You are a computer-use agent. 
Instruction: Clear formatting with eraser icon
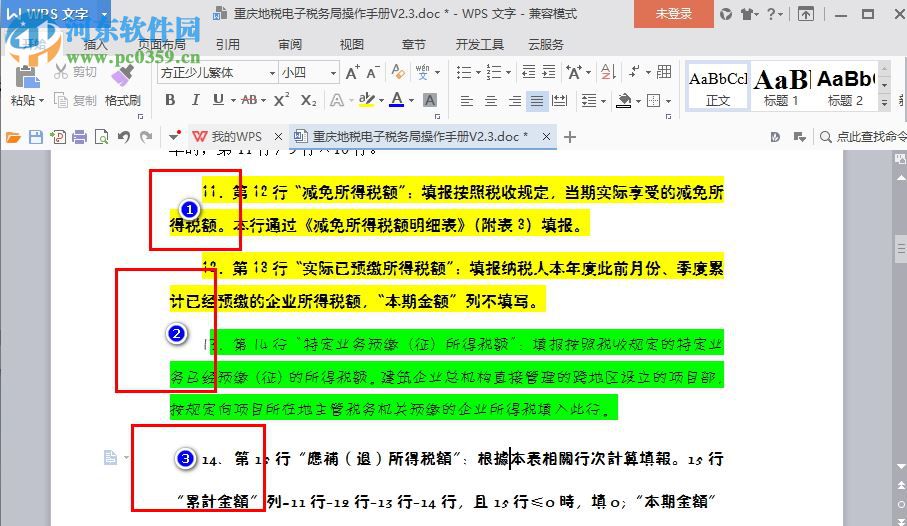click(398, 72)
